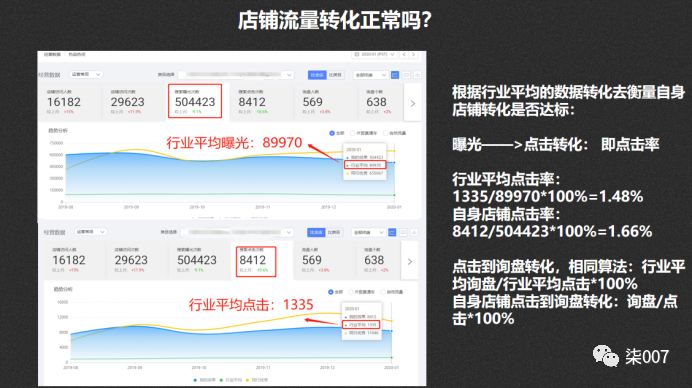This screenshot has height=388, width=692.
Task: Select 比全店 button in the clicks-chart panel
Action: point(316,232)
